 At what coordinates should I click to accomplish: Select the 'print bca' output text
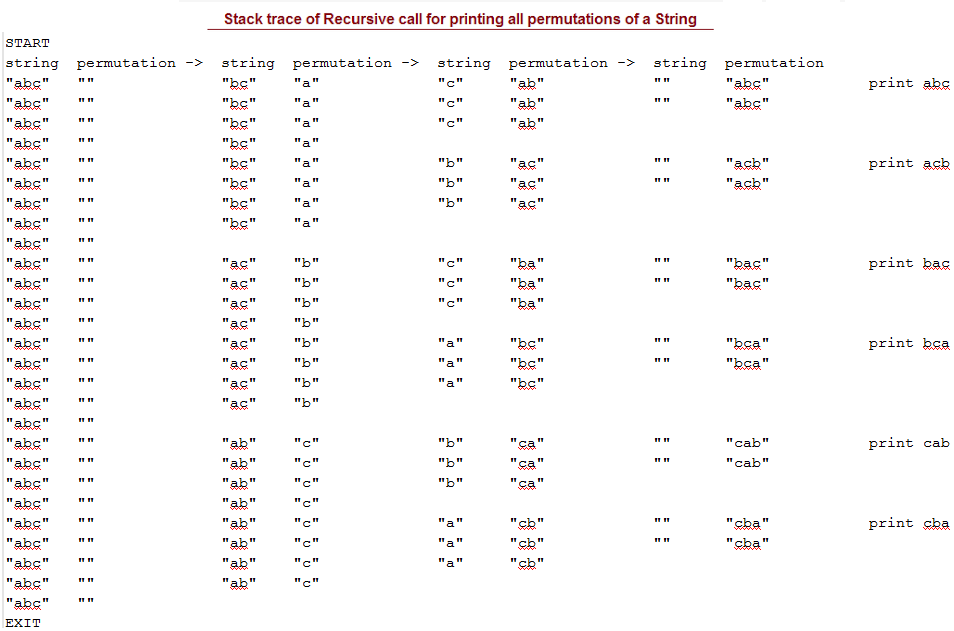908,344
